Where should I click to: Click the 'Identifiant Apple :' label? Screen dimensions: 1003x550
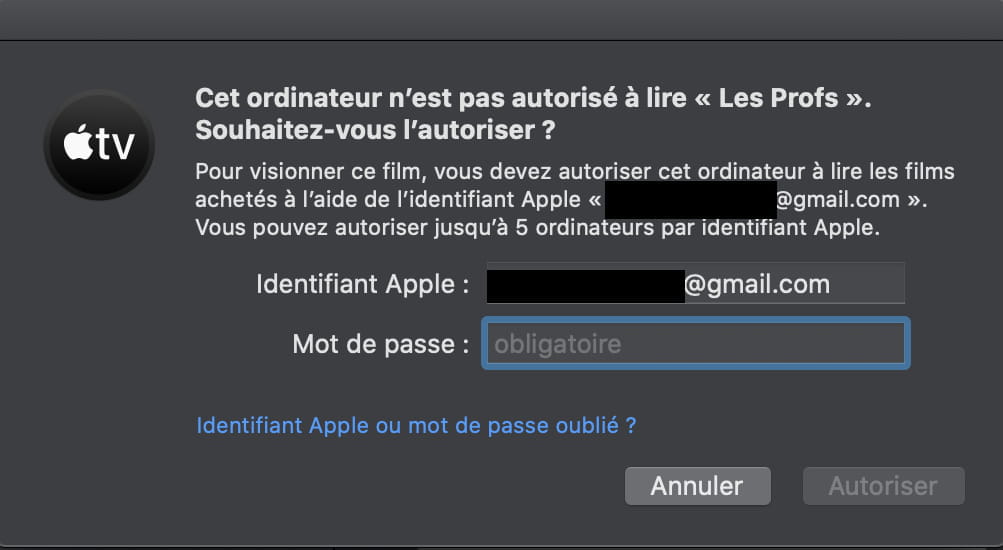click(363, 284)
